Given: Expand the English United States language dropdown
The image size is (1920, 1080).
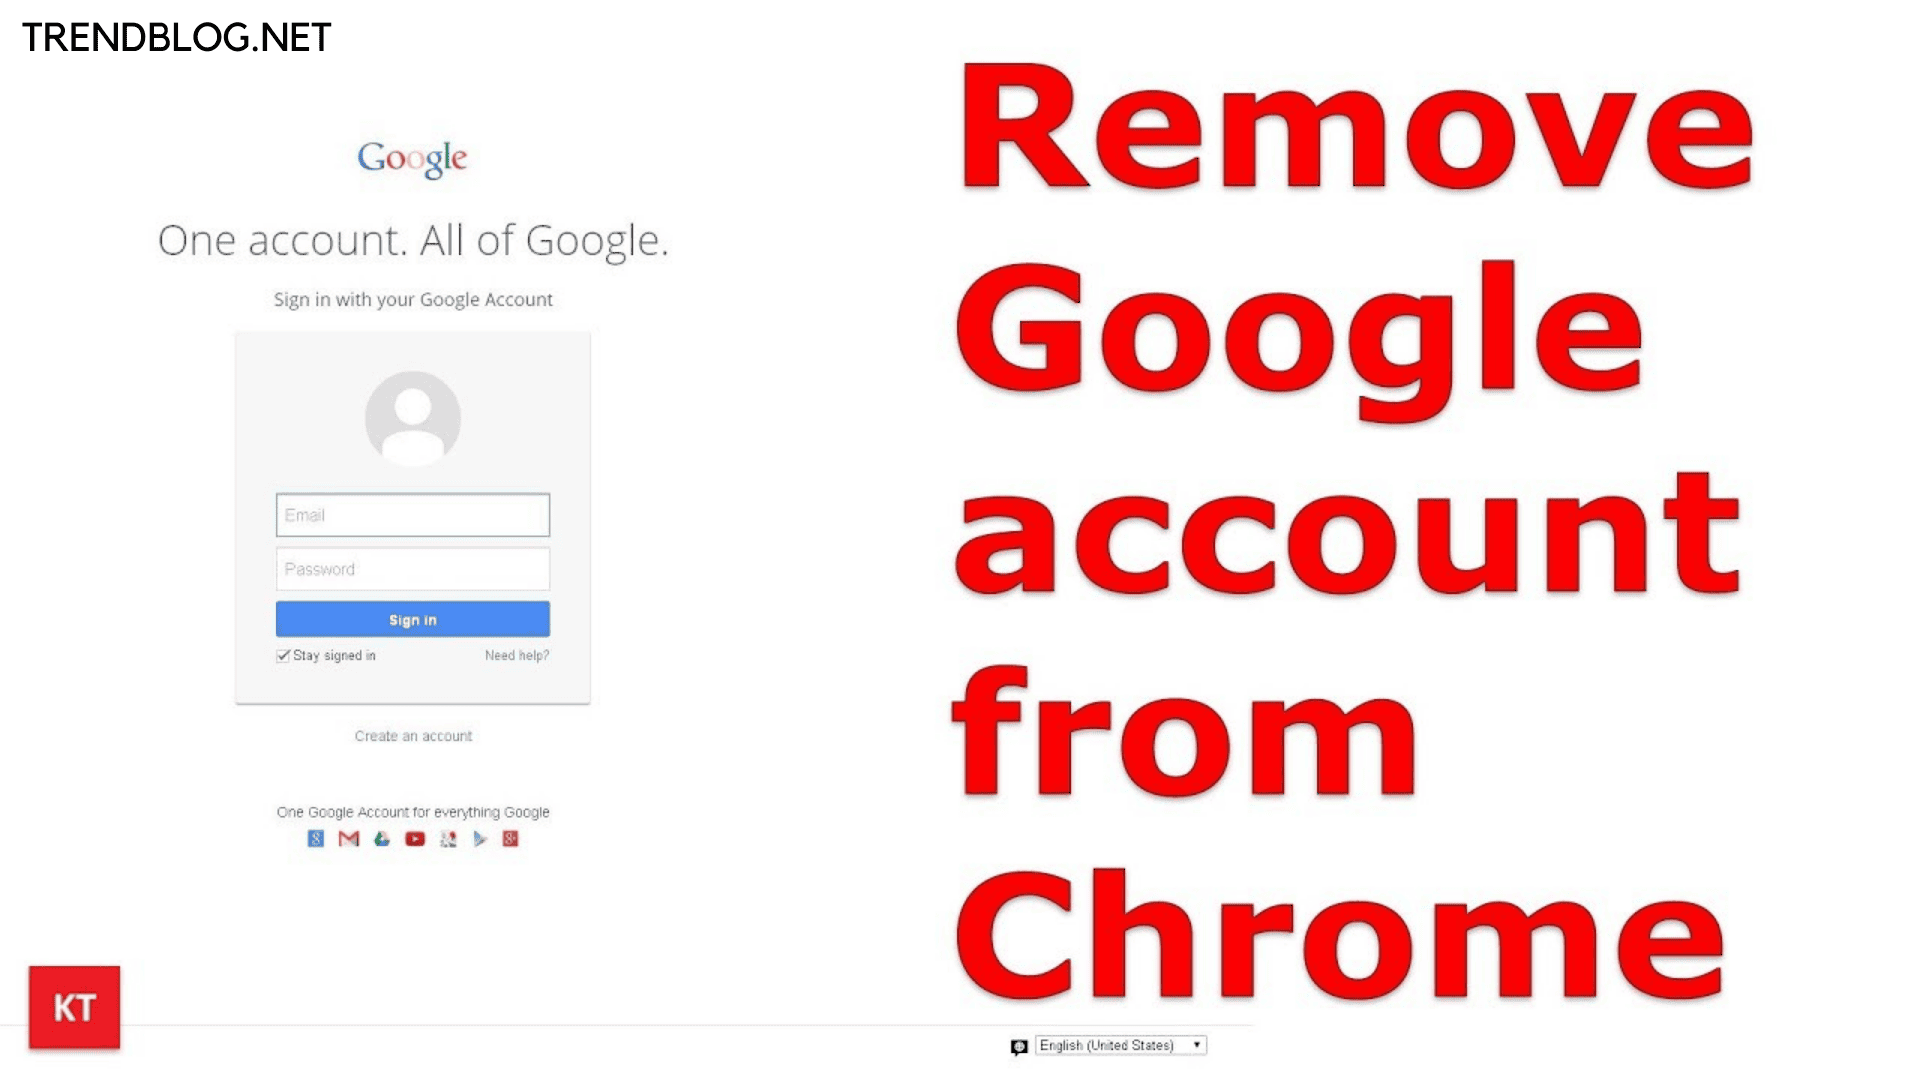Looking at the screenshot, I should (x=1114, y=1044).
